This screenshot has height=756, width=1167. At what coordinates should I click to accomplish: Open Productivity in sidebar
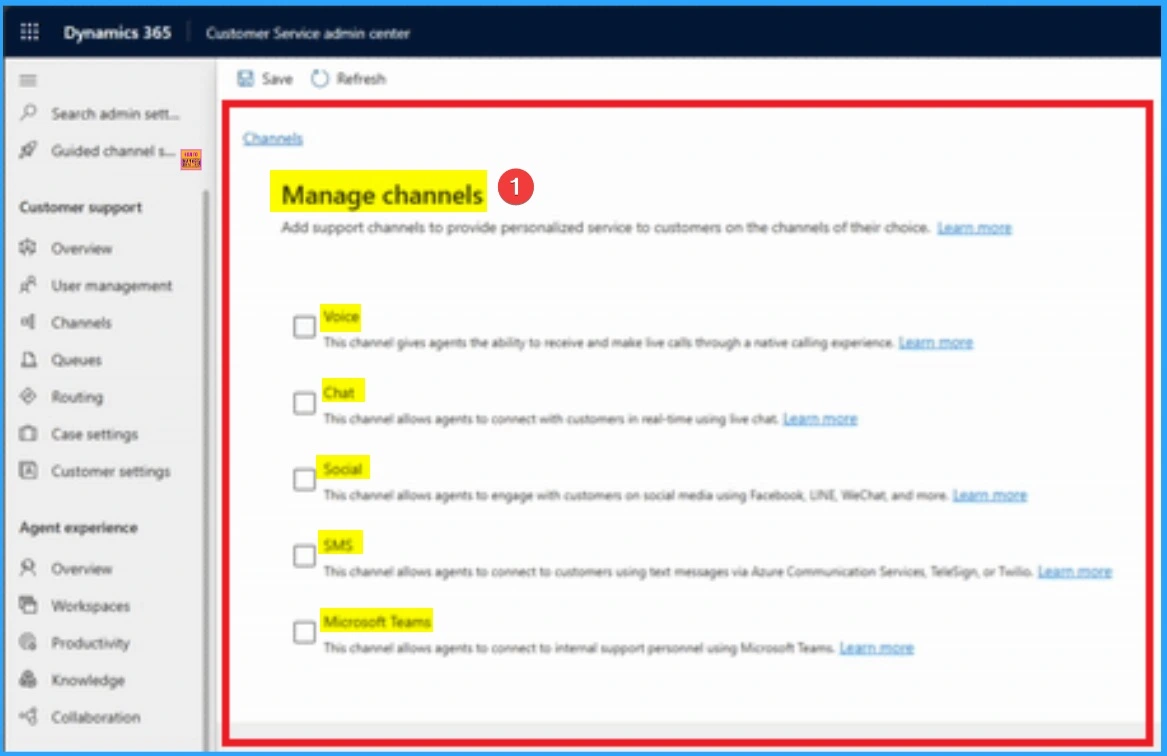[x=91, y=643]
